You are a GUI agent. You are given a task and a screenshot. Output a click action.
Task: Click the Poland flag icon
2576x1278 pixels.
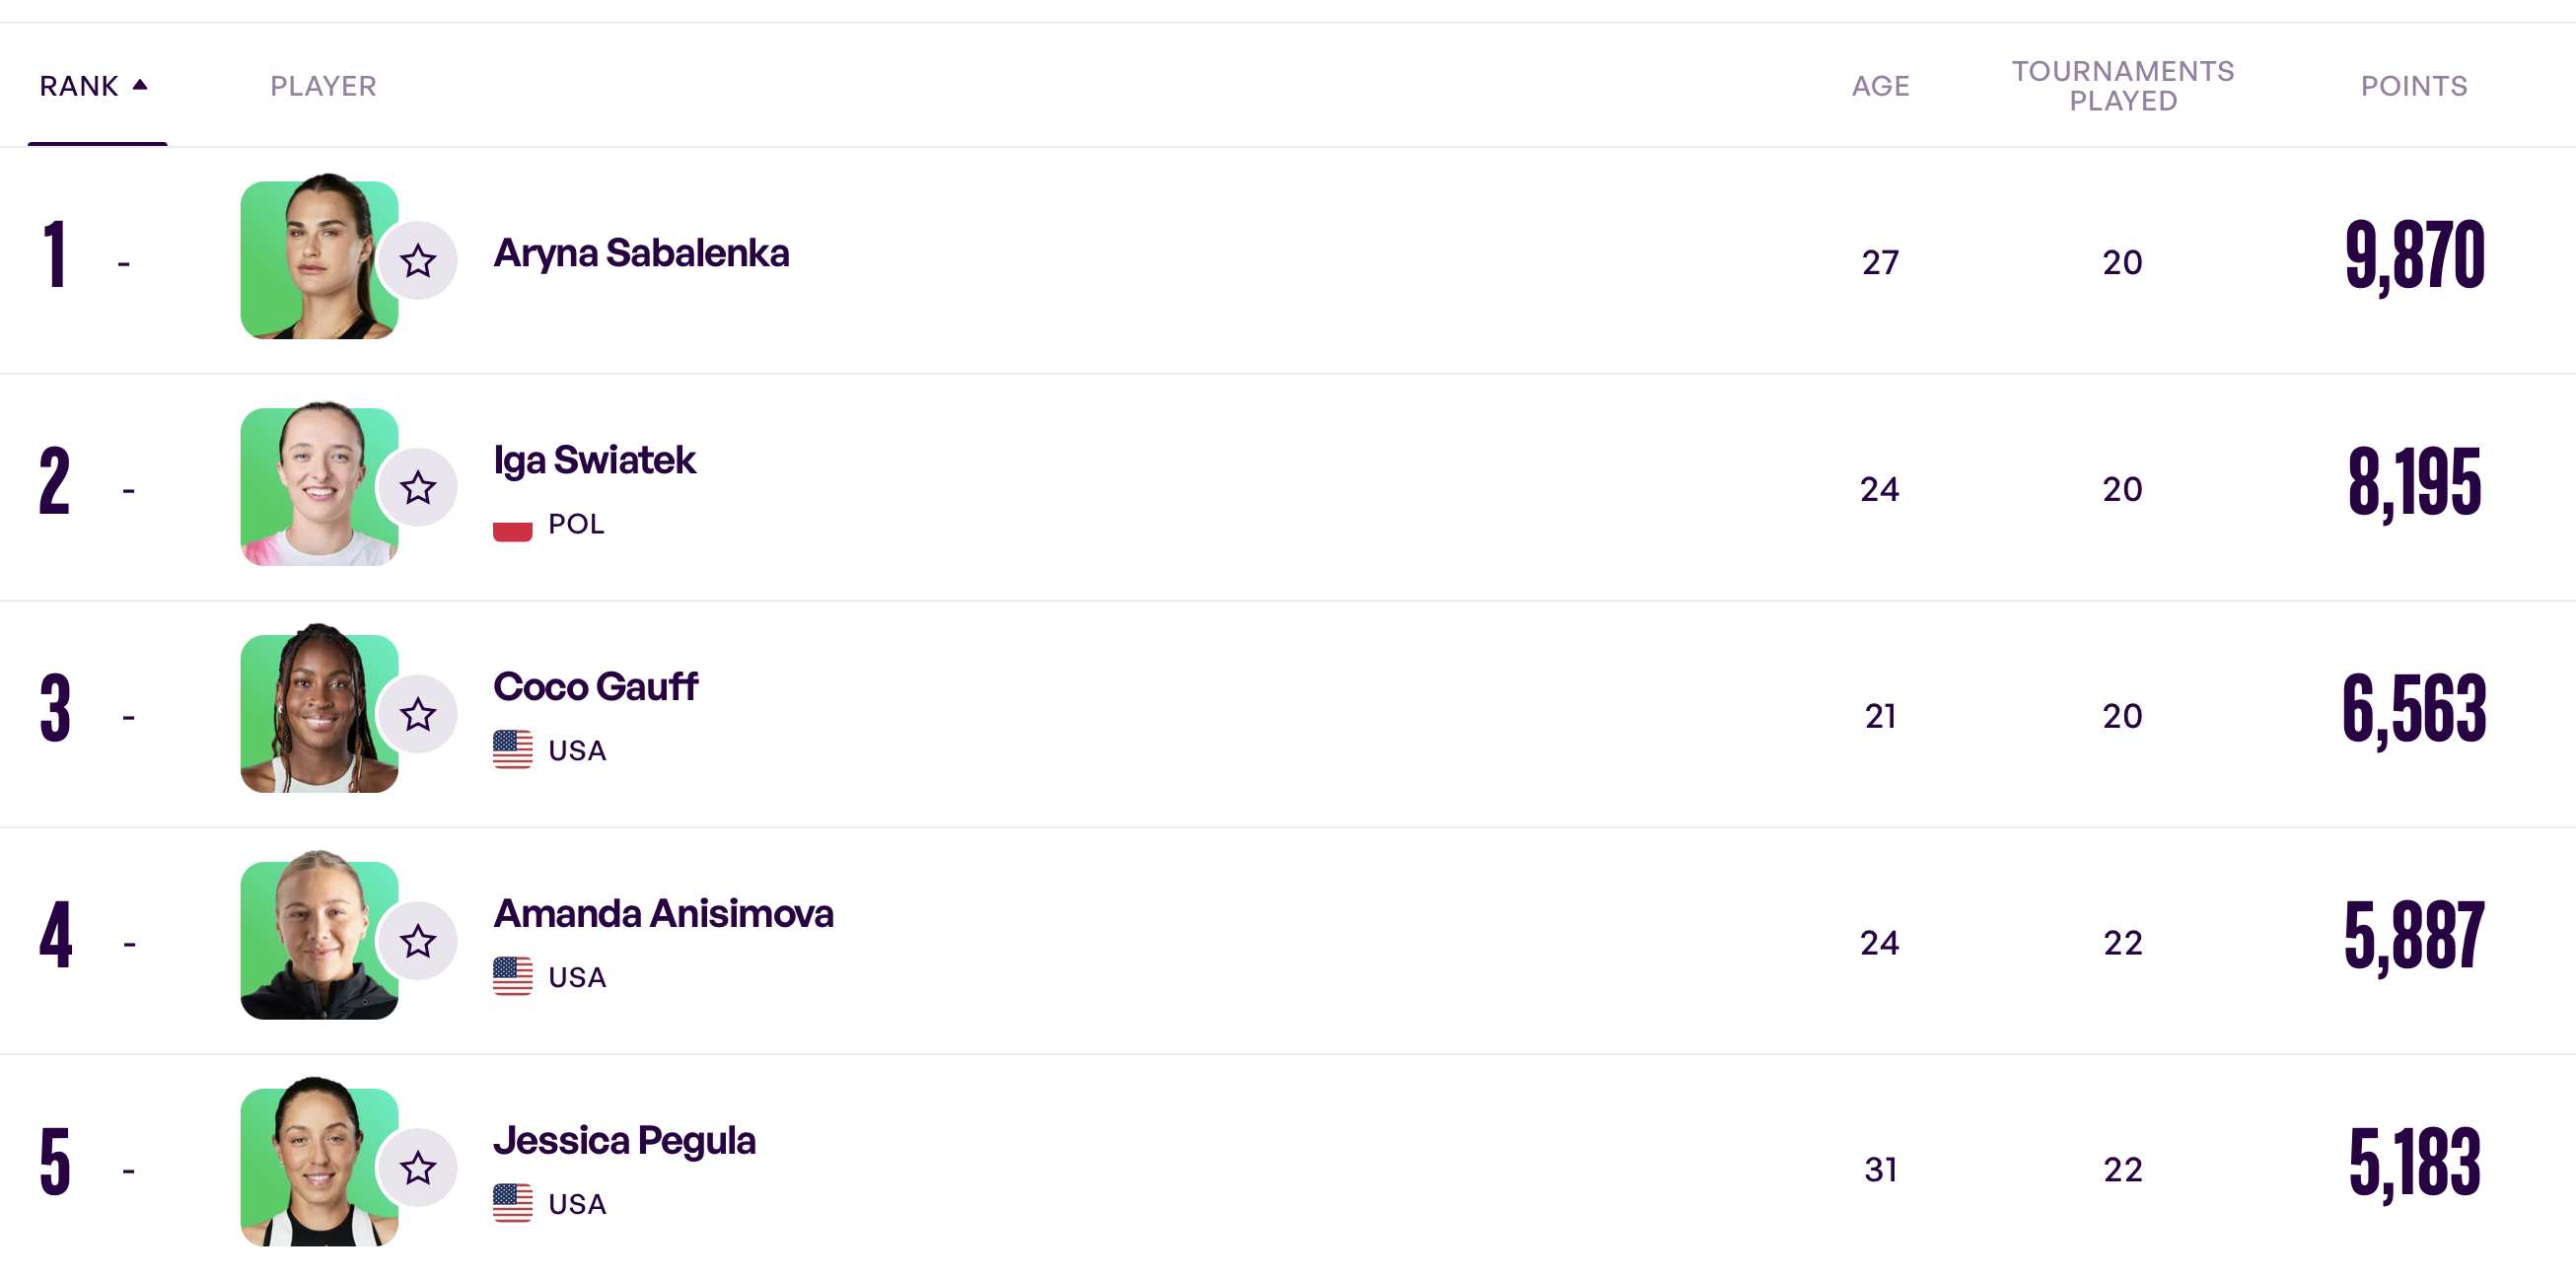click(512, 525)
